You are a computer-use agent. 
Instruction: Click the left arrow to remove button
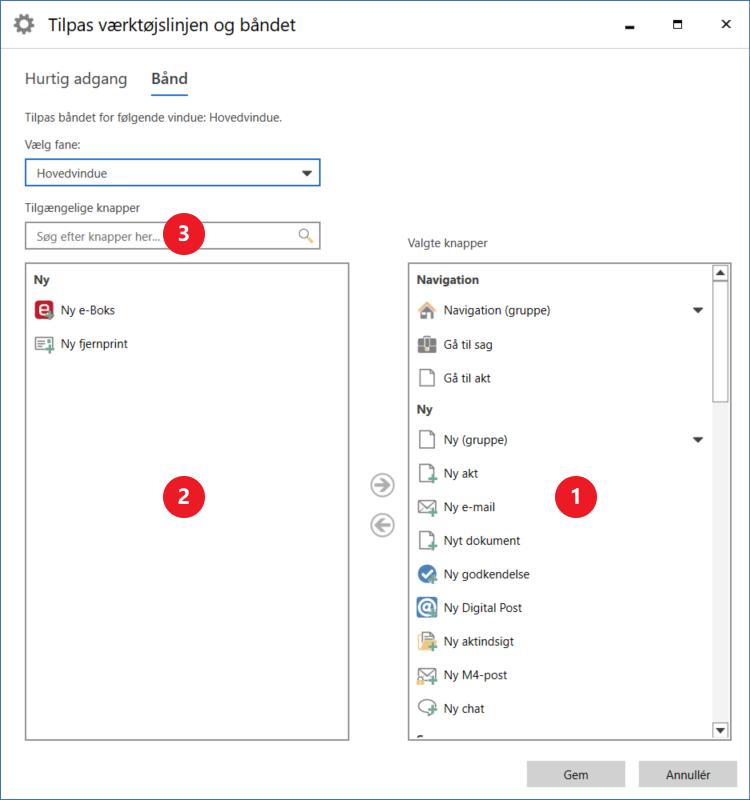382,525
